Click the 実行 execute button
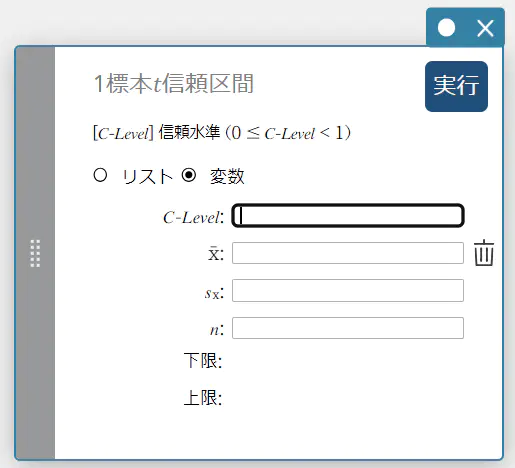515x468 pixels. 456,86
